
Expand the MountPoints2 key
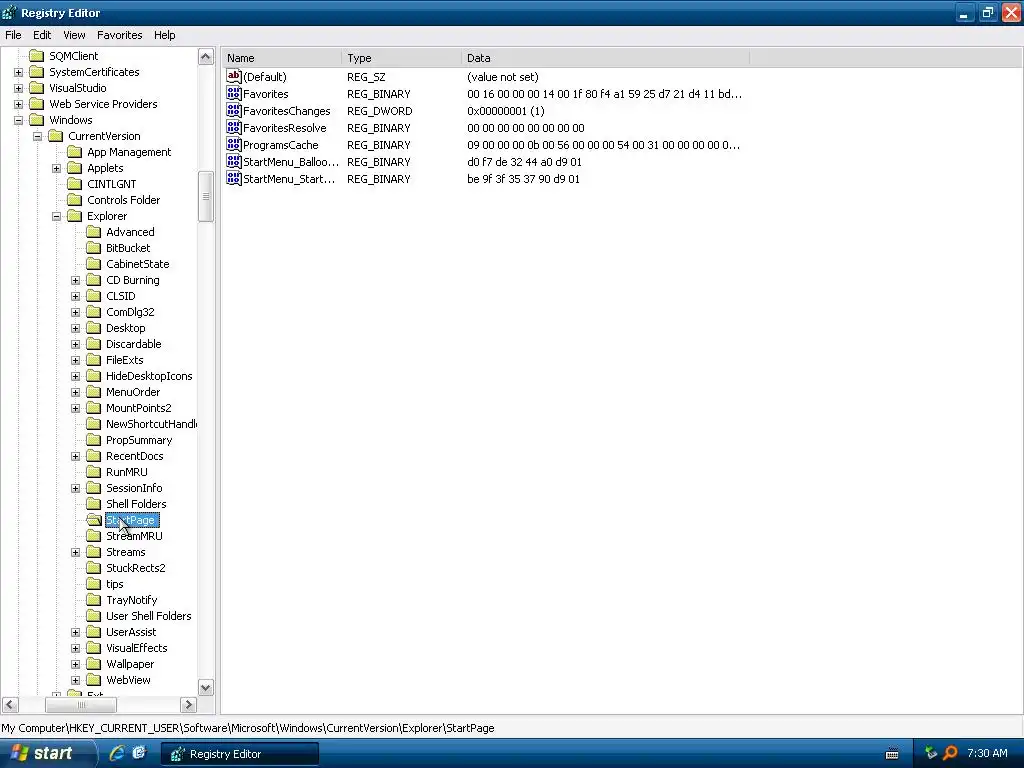coord(75,408)
